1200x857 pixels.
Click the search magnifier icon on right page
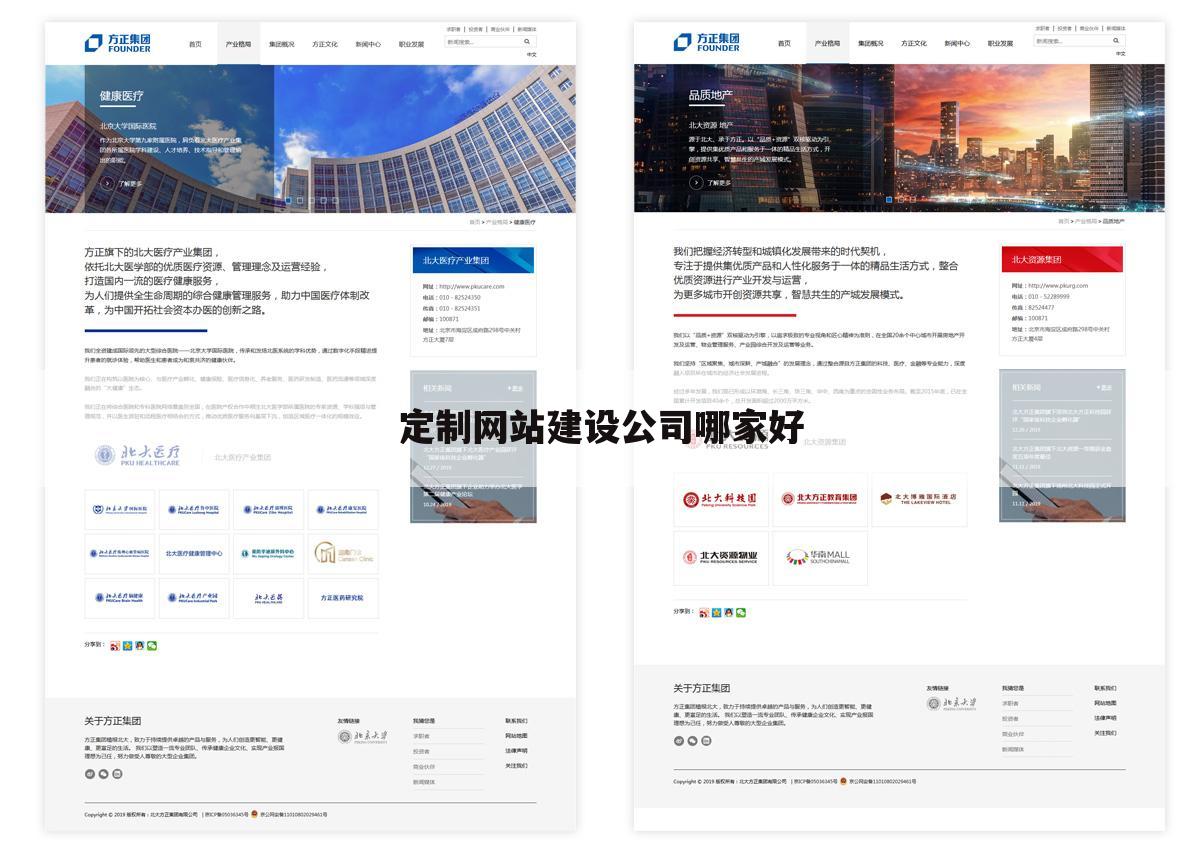(1116, 41)
